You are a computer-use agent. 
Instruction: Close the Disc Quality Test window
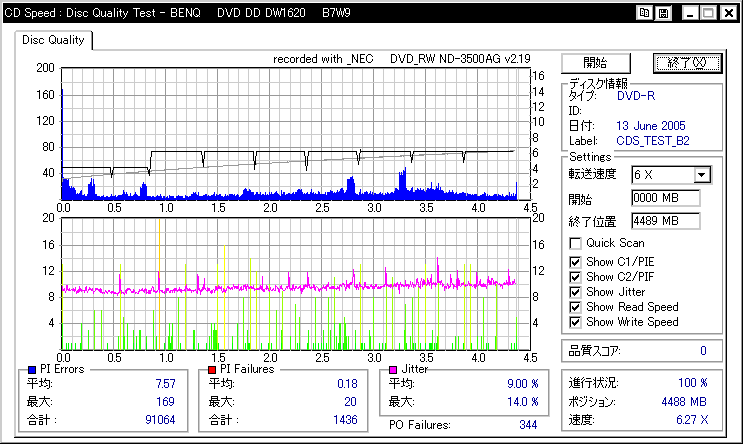pyautogui.click(x=729, y=13)
